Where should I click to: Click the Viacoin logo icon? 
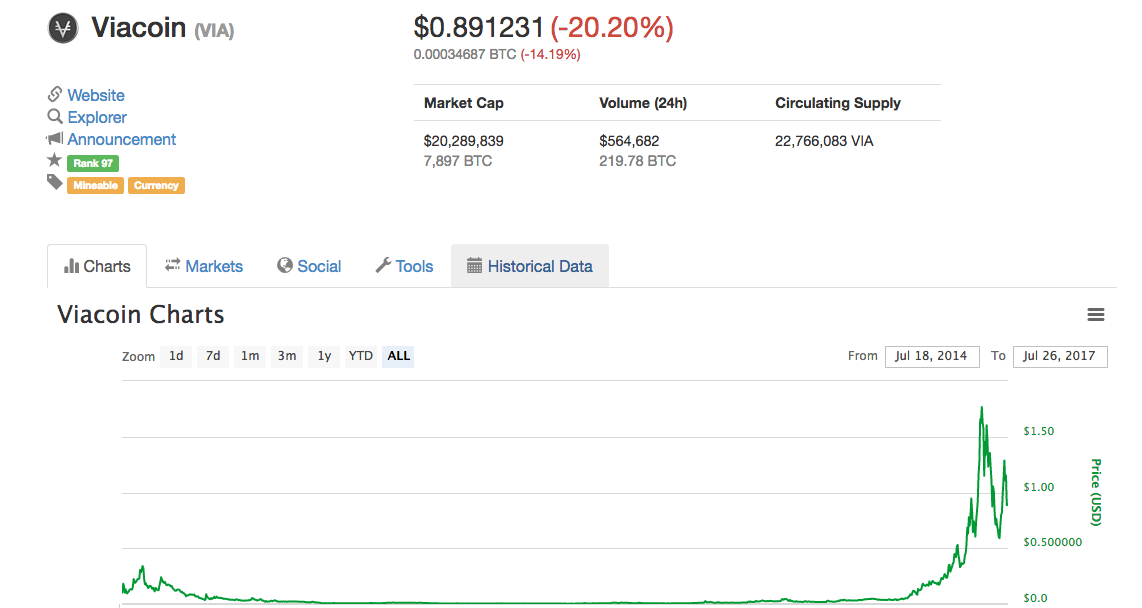click(x=63, y=29)
